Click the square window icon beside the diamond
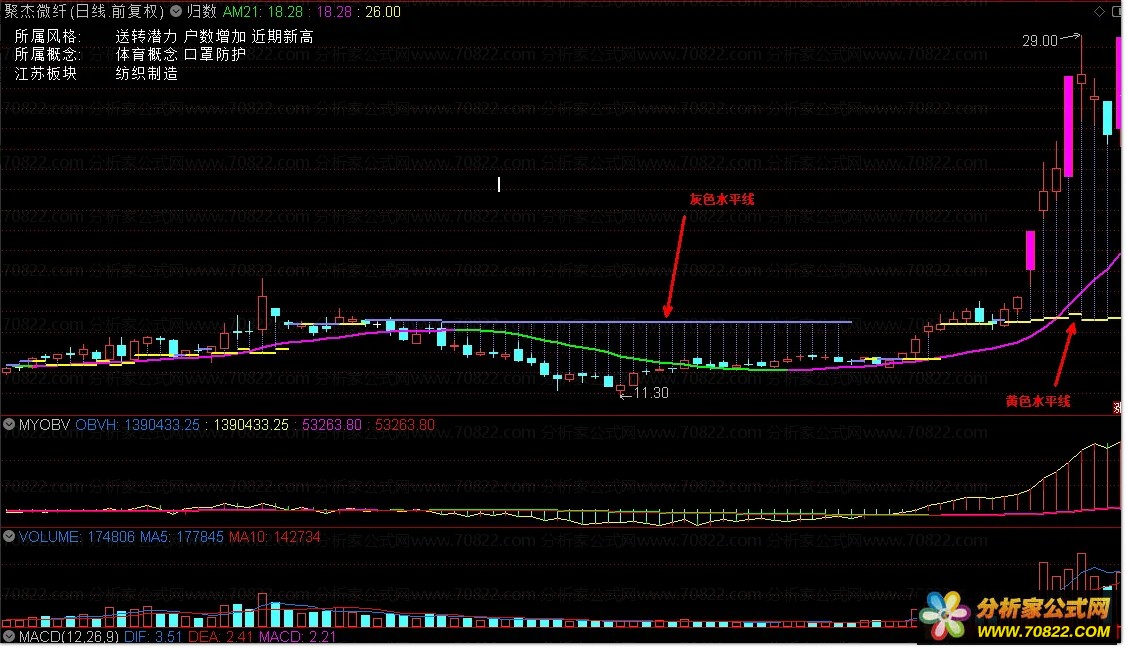1127x648 pixels. (1116, 11)
